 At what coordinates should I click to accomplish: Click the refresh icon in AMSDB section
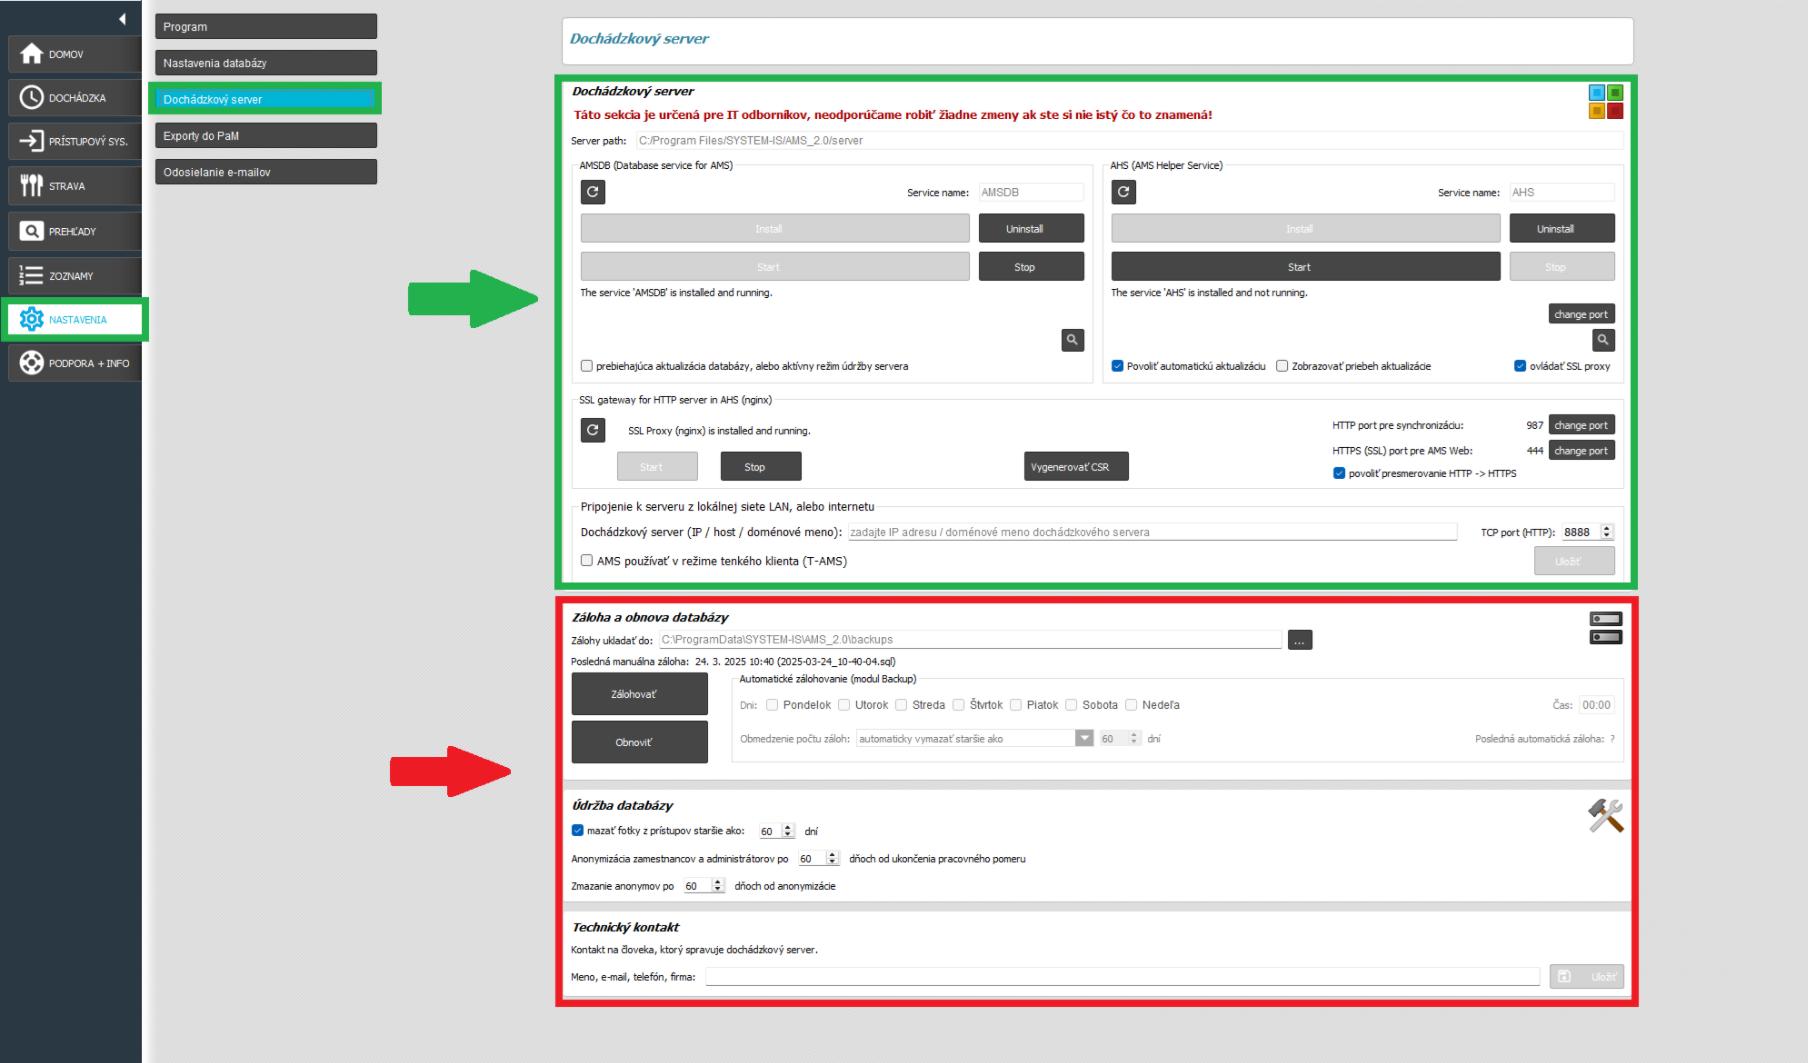coord(592,192)
